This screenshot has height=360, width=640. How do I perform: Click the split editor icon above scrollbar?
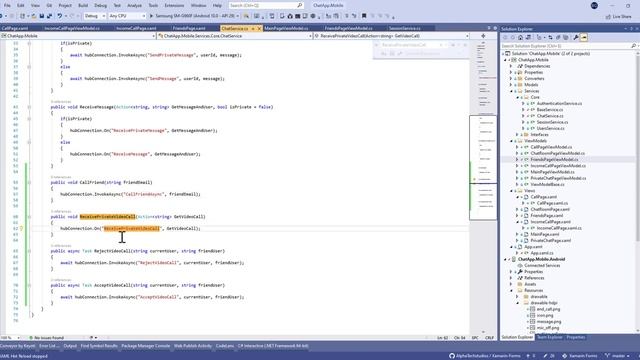pyautogui.click(x=483, y=36)
